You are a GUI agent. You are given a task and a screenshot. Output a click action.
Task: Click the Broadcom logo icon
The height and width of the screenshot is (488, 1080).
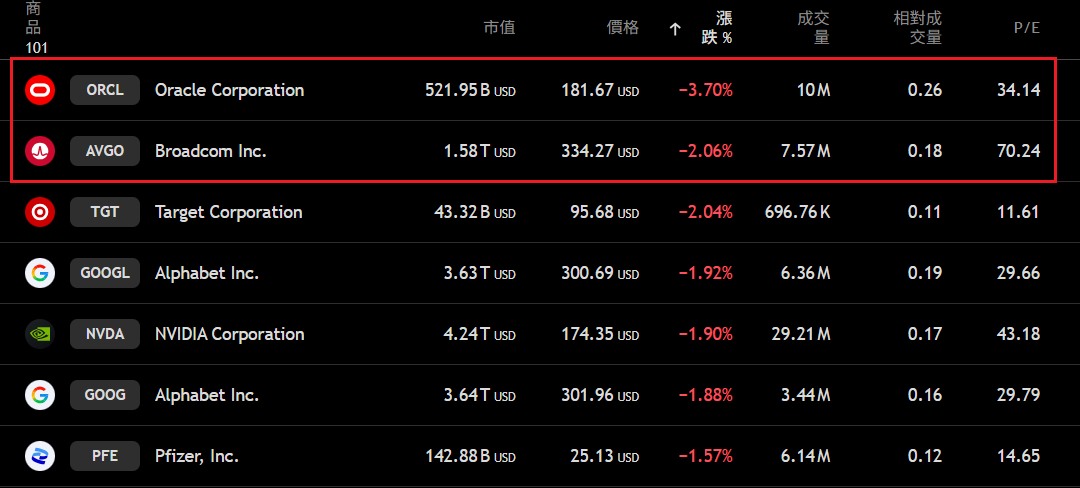[x=39, y=151]
